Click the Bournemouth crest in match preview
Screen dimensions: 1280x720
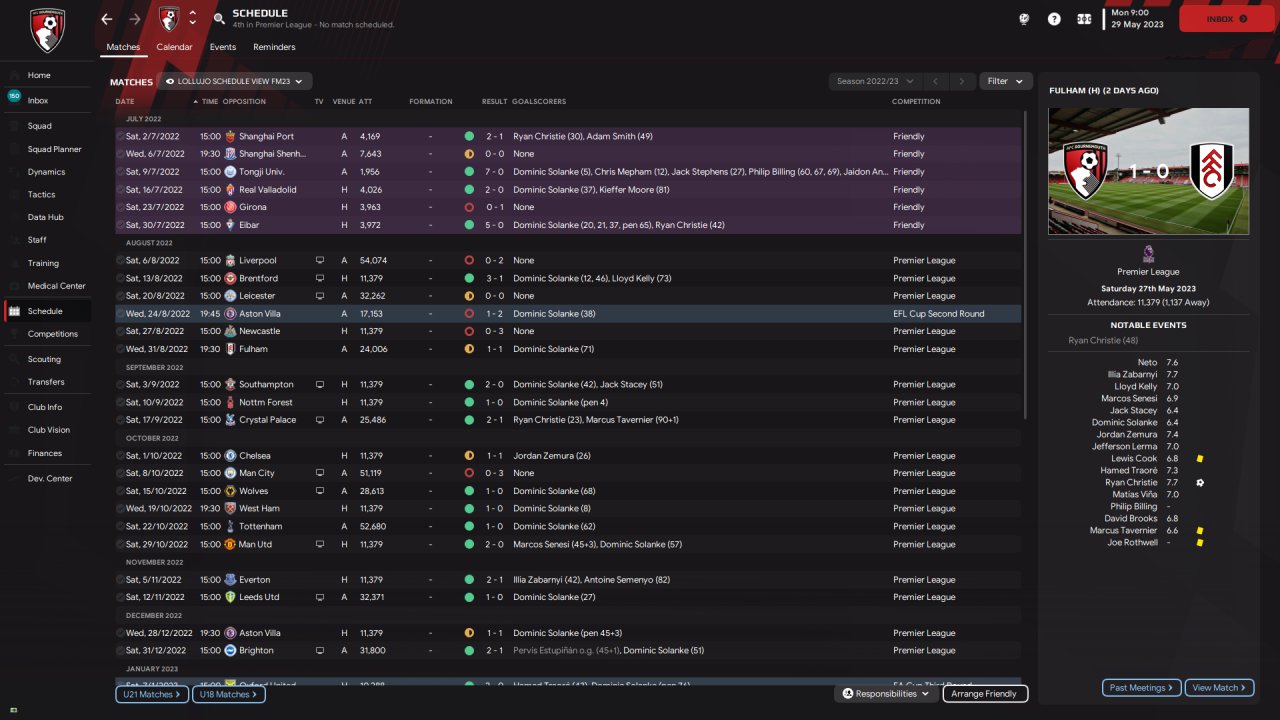pyautogui.click(x=1085, y=171)
